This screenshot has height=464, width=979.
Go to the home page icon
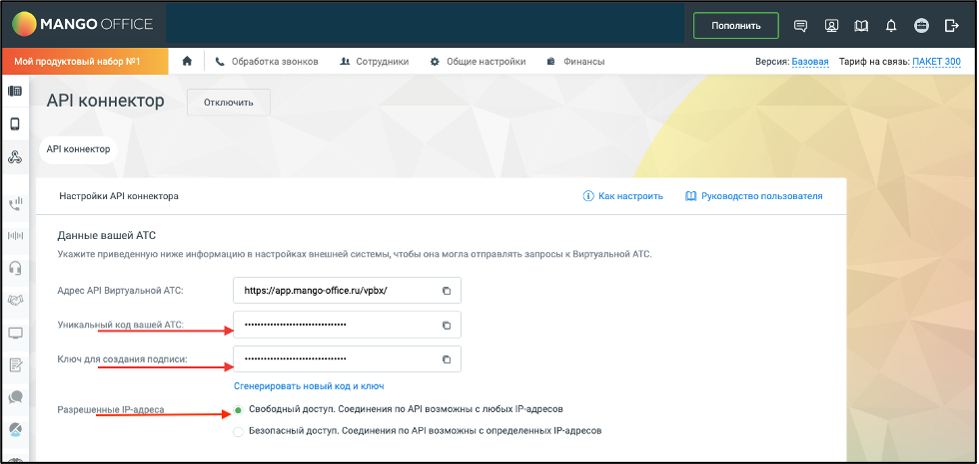click(x=187, y=62)
